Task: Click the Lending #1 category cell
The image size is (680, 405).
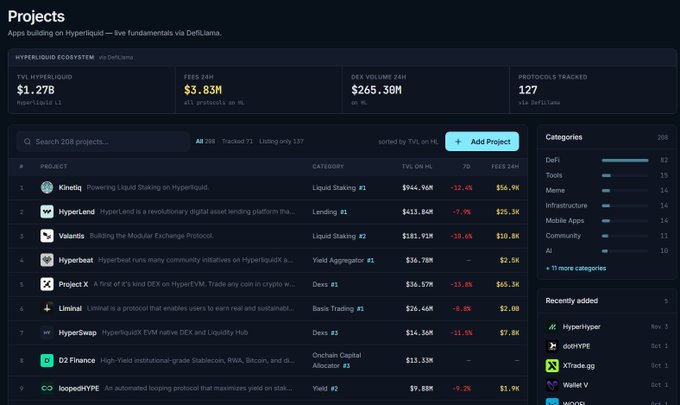Action: [x=330, y=212]
